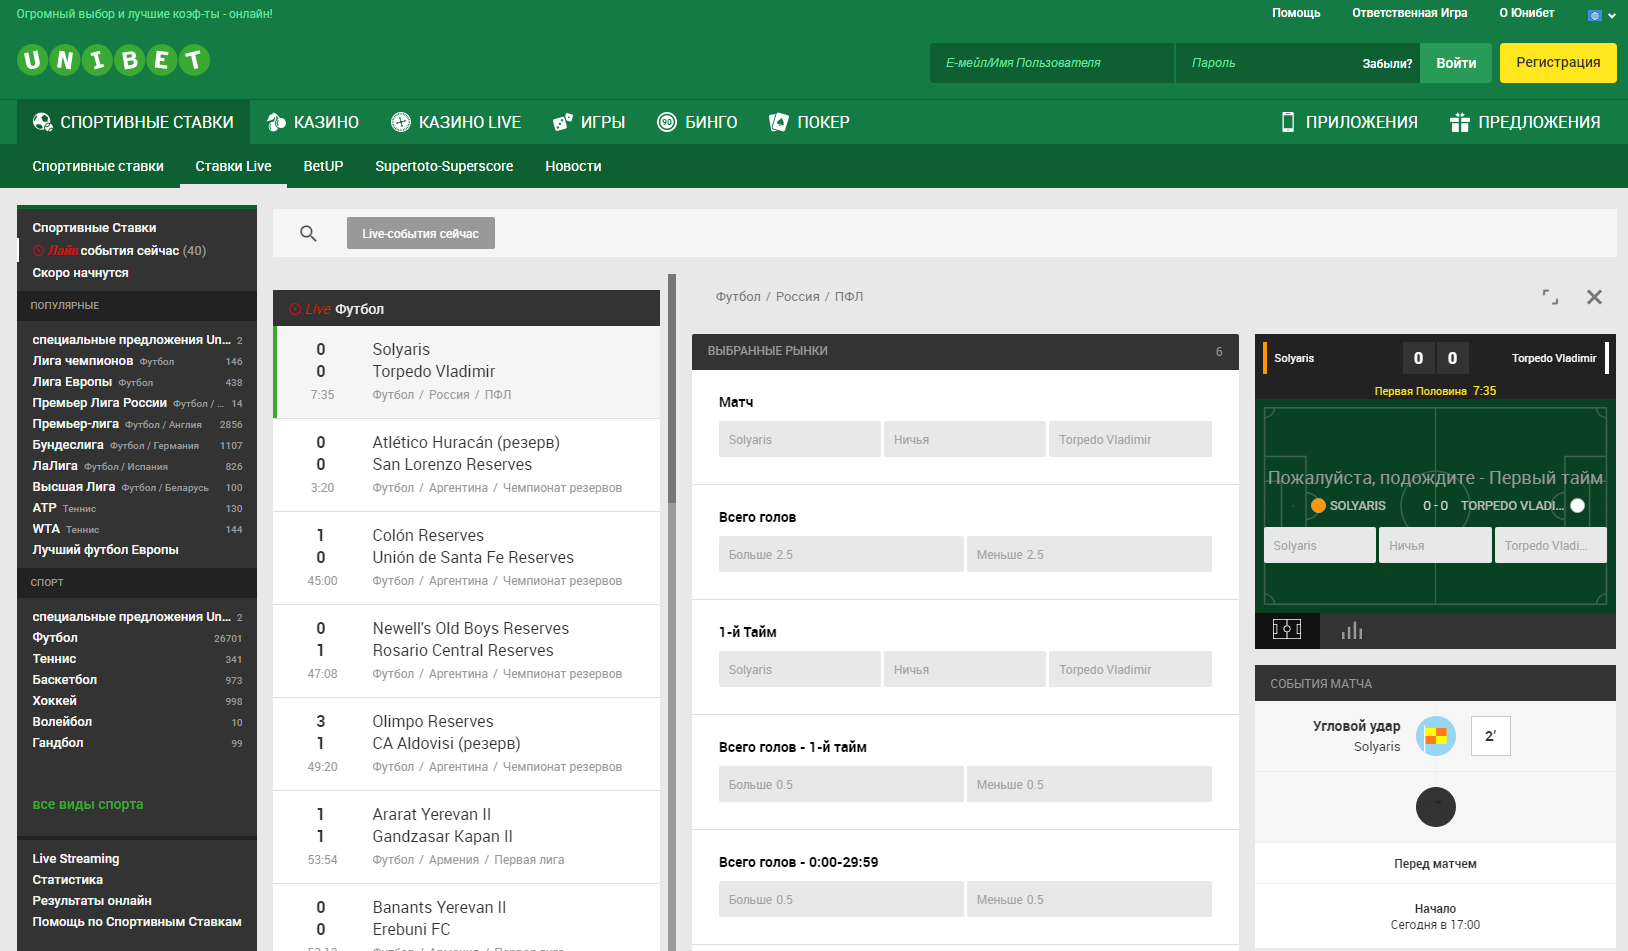
Task: Open Ответственная Игра link
Action: pyautogui.click(x=1409, y=13)
